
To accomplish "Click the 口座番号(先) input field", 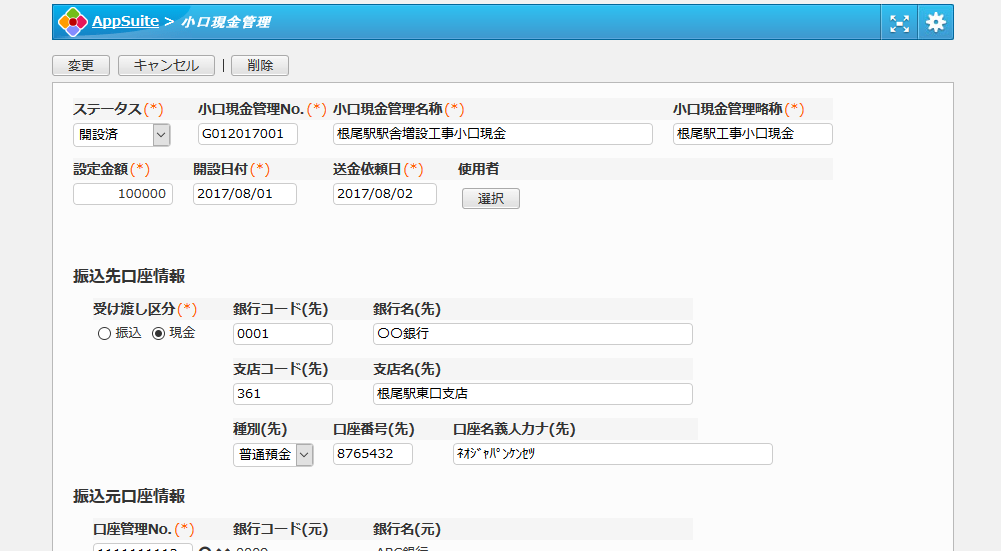I will pos(373,454).
